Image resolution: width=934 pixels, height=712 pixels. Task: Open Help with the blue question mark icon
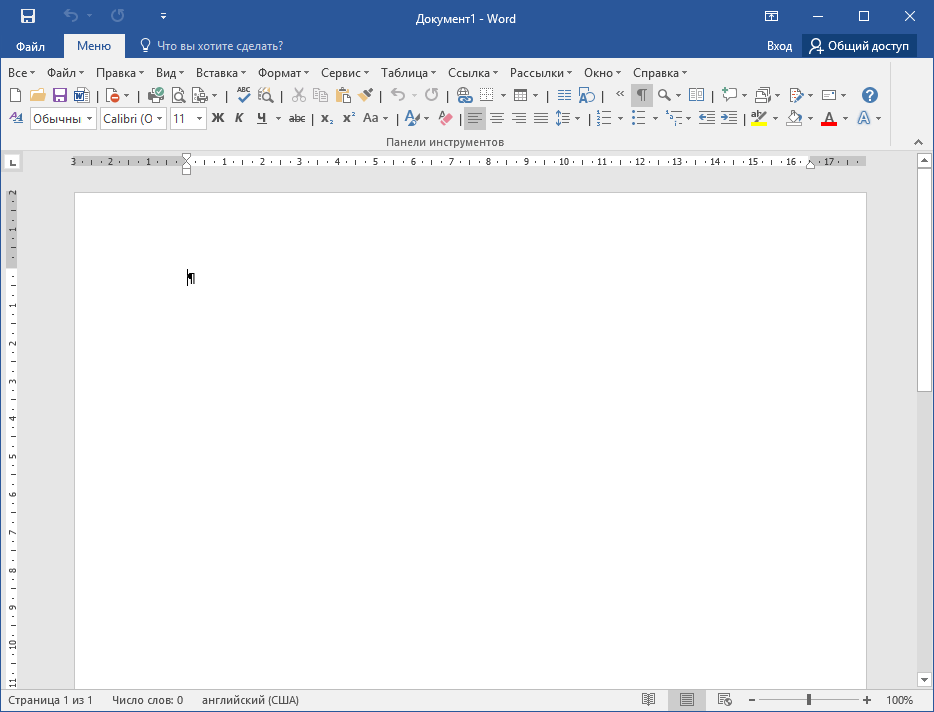pyautogui.click(x=869, y=95)
